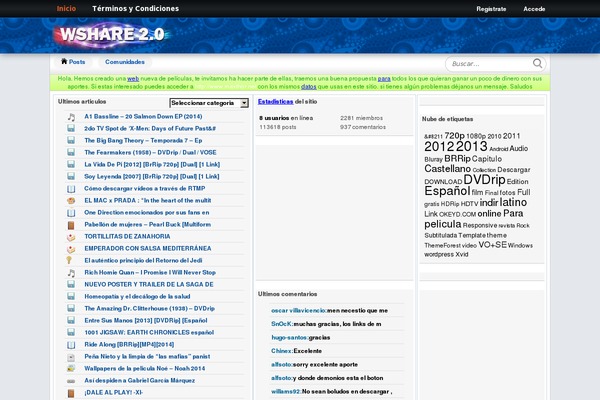Click icon beside 2do TV Spot X-Men
This screenshot has height=400, width=600.
point(71,128)
